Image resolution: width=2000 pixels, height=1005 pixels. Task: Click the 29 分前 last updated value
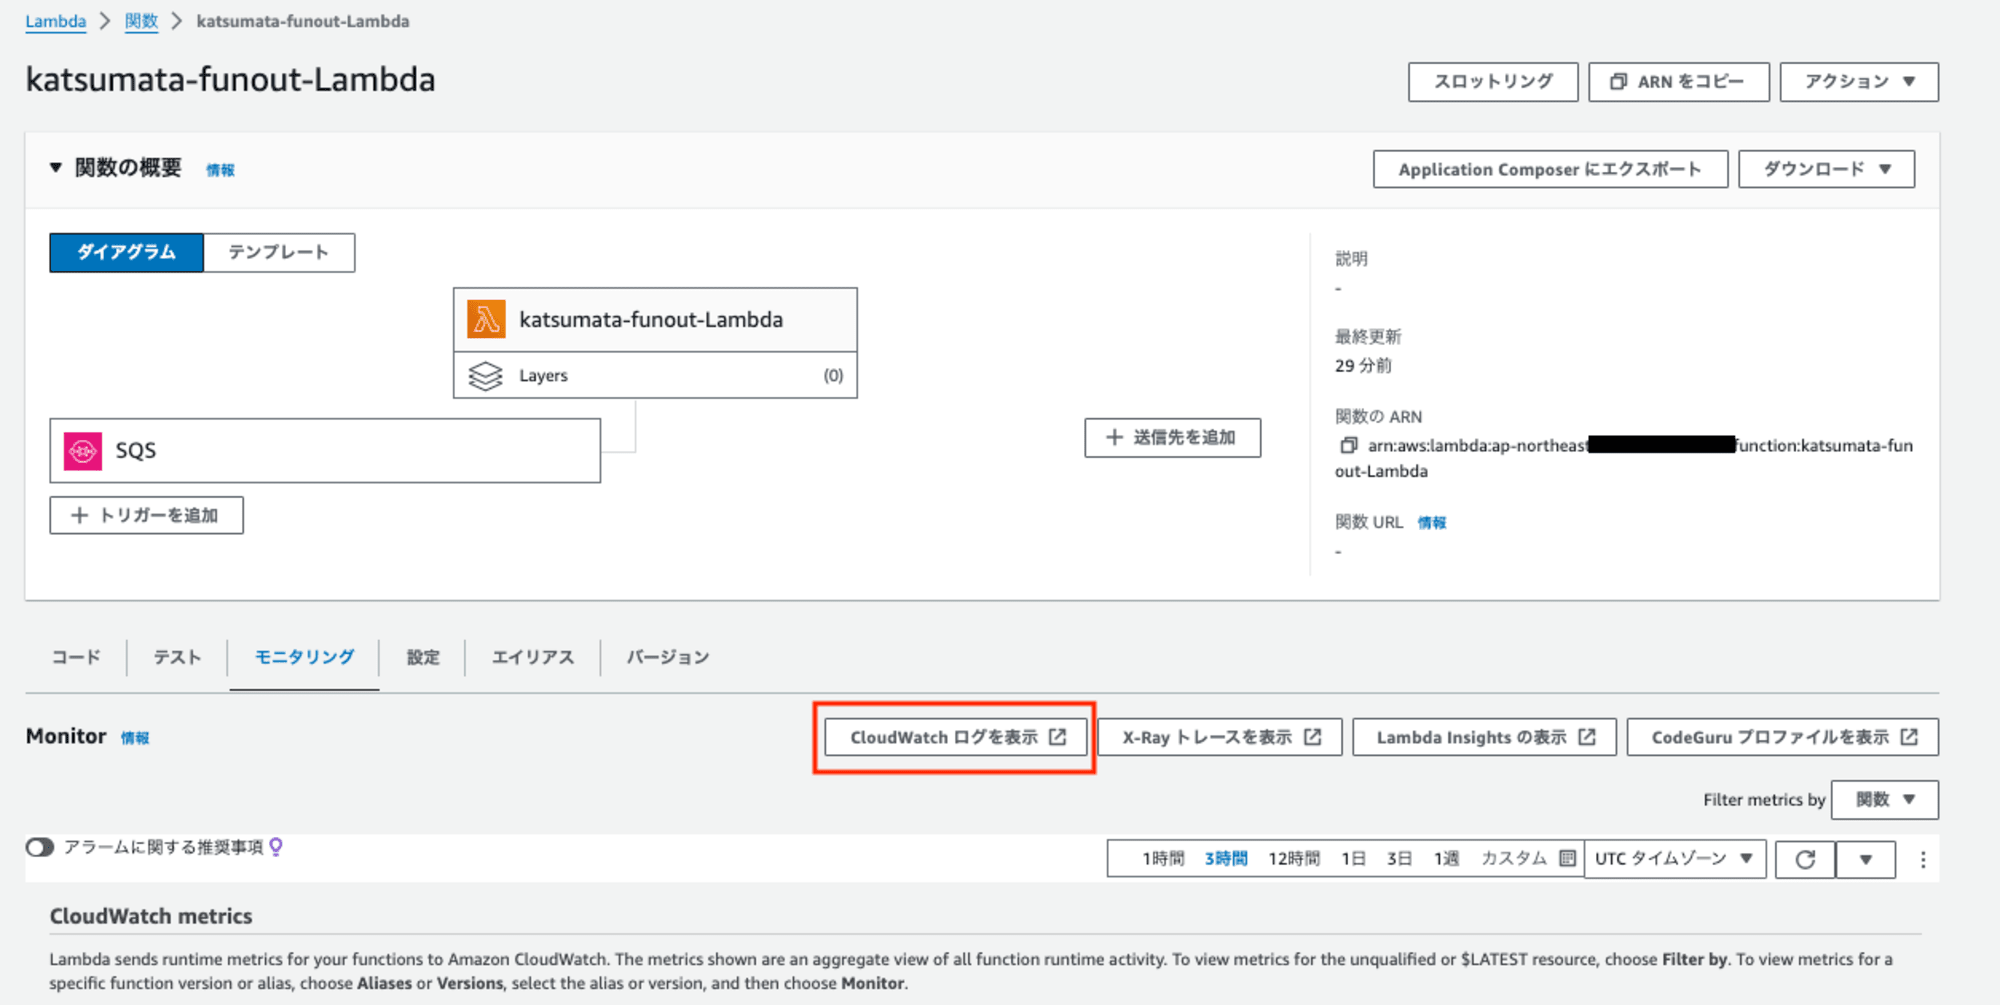coord(1363,366)
